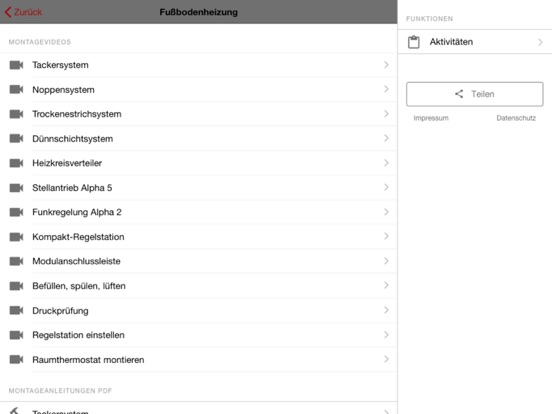Click the clipboard icon next to Aktivitäten
Image resolution: width=552 pixels, height=414 pixels.
pyautogui.click(x=414, y=42)
